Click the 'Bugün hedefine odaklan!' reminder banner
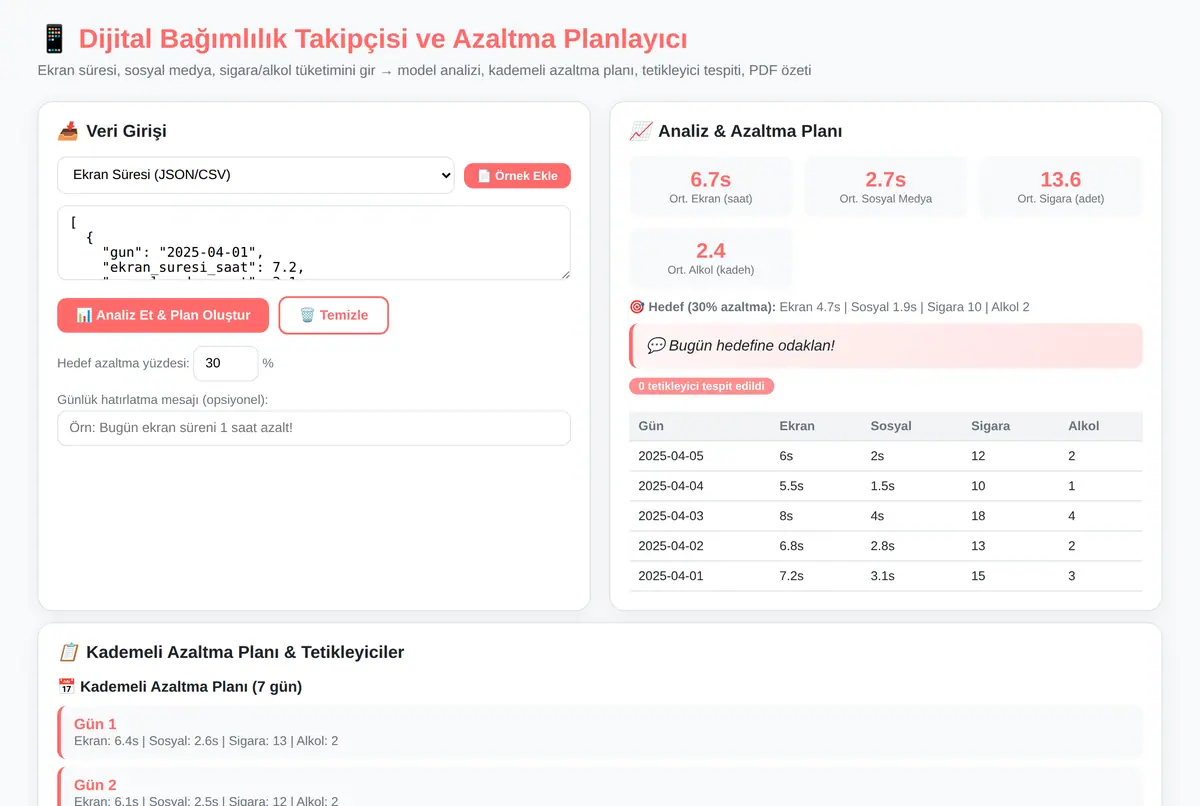This screenshot has width=1200, height=806. (886, 345)
